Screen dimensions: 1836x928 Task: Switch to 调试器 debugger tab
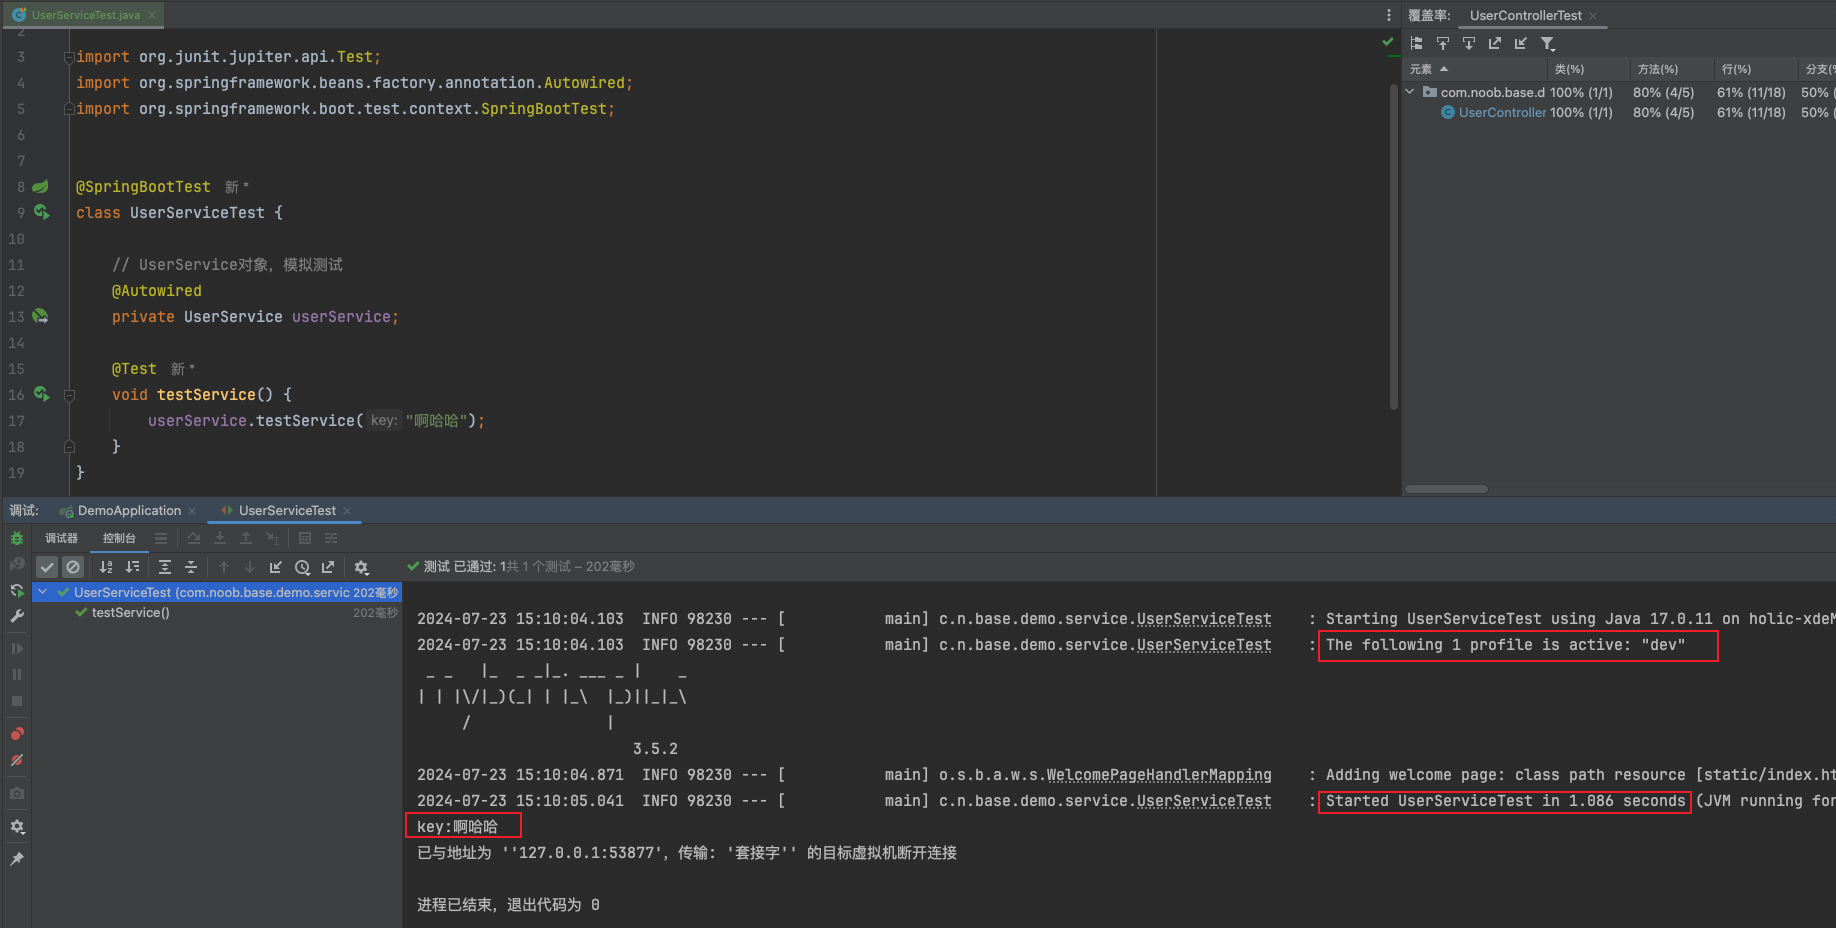(x=61, y=538)
